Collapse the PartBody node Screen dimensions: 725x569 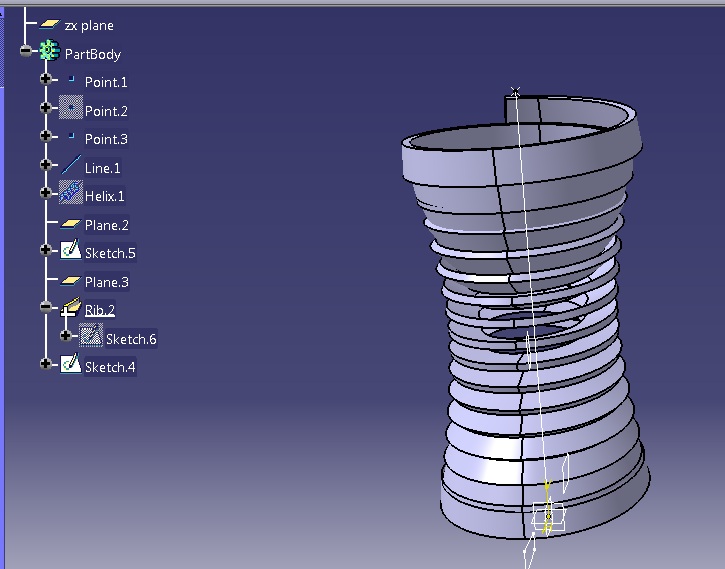pos(26,51)
